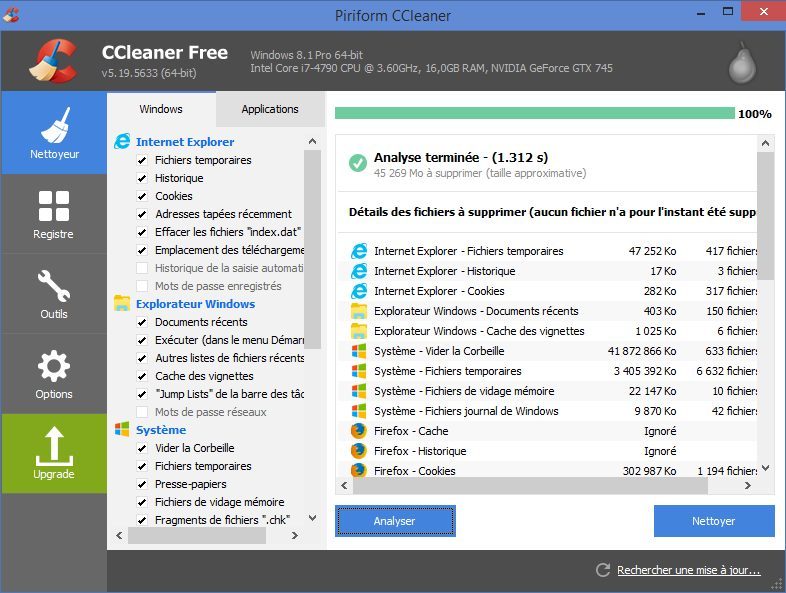786x593 pixels.
Task: Uncheck Internet Explorer Cookies checkbox
Action: point(142,196)
